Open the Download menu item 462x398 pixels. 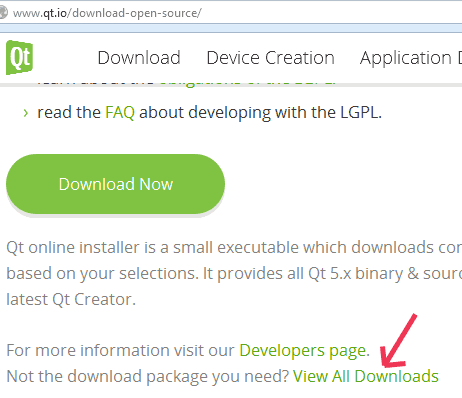(x=139, y=58)
